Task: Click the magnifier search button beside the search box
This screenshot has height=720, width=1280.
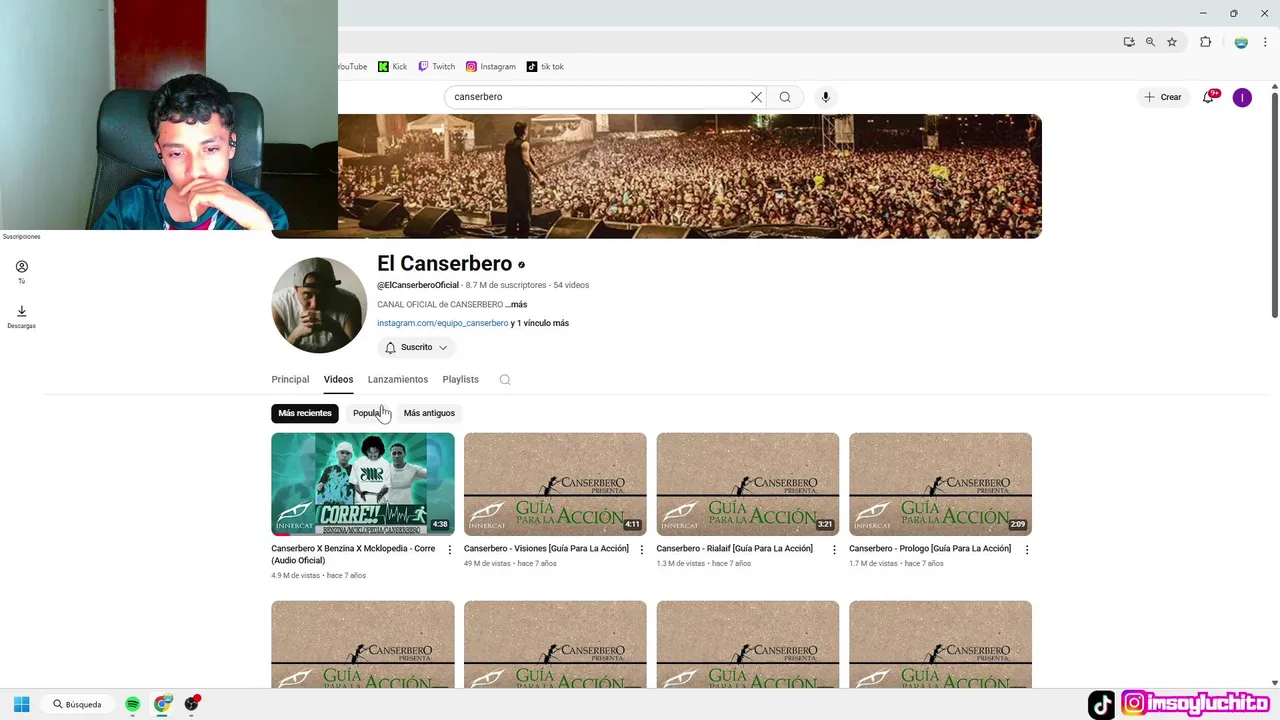Action: point(785,97)
